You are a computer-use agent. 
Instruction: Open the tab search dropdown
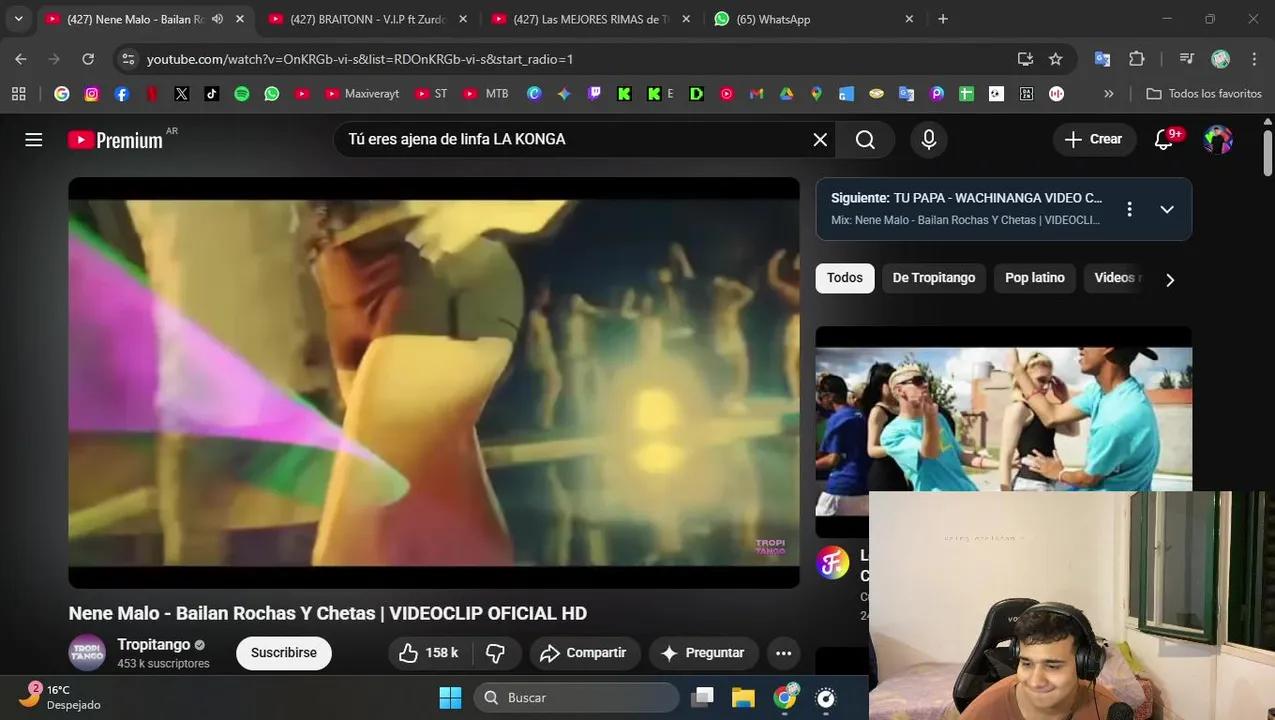pyautogui.click(x=18, y=19)
